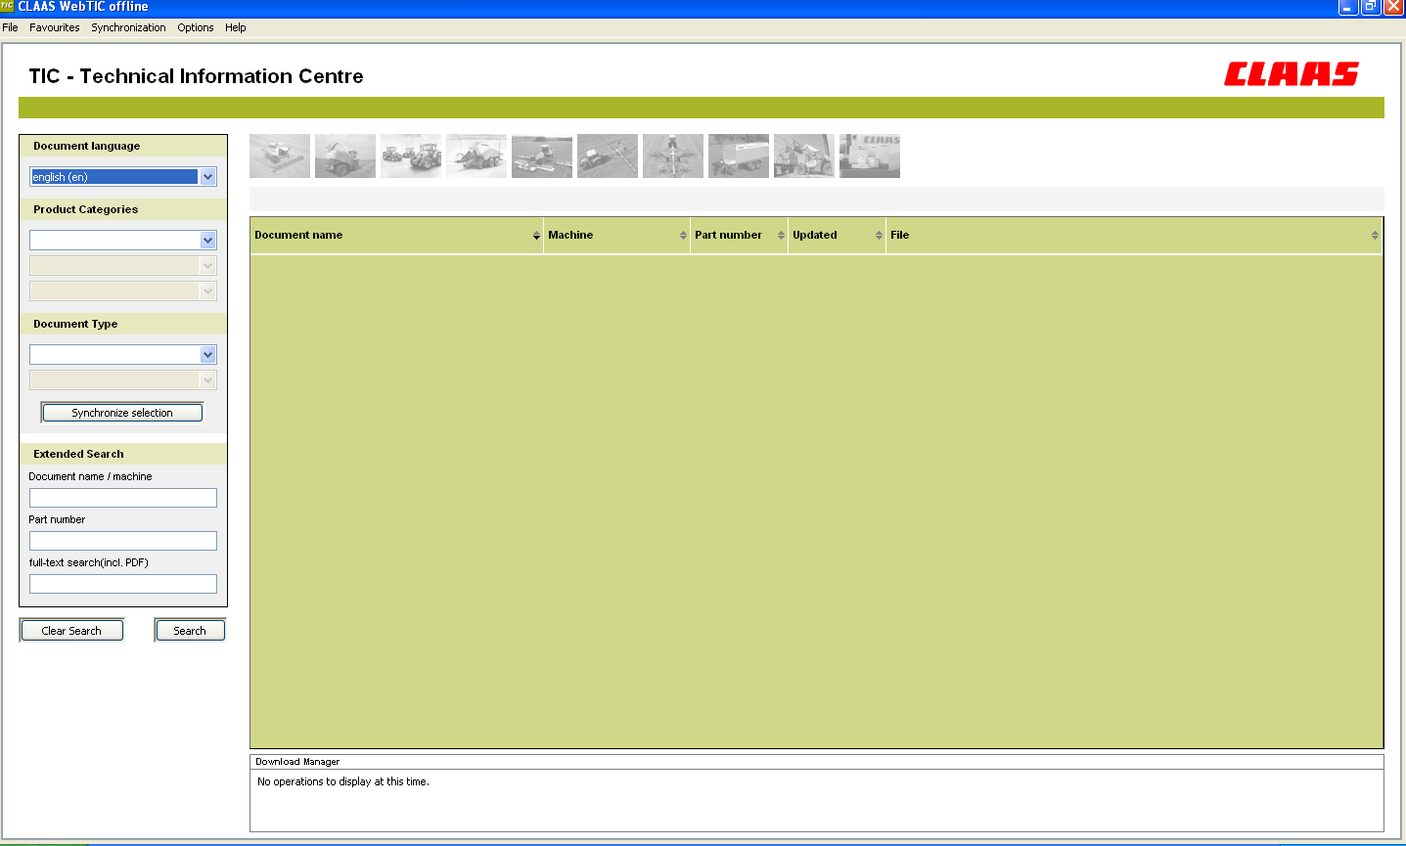Select the combine harvester product category

tap(280, 155)
